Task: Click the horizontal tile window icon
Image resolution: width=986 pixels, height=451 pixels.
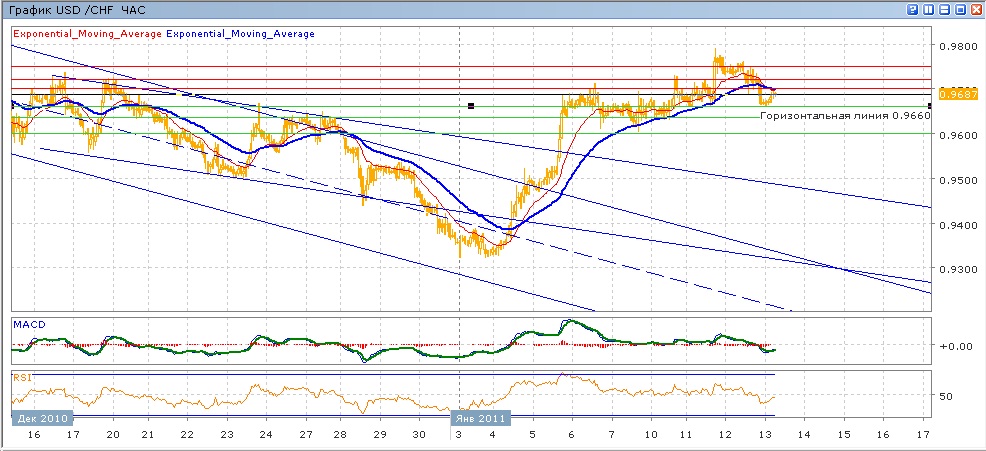Action: (943, 9)
